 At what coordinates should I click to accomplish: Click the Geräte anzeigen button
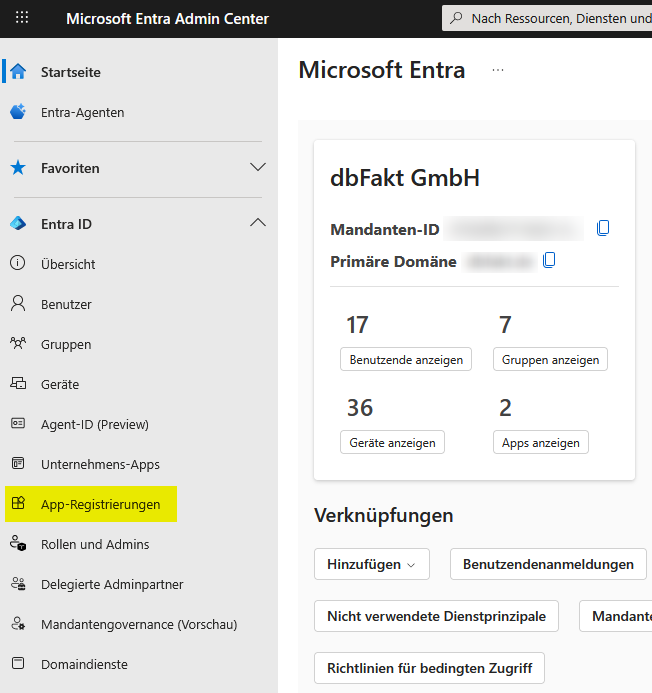coord(392,442)
